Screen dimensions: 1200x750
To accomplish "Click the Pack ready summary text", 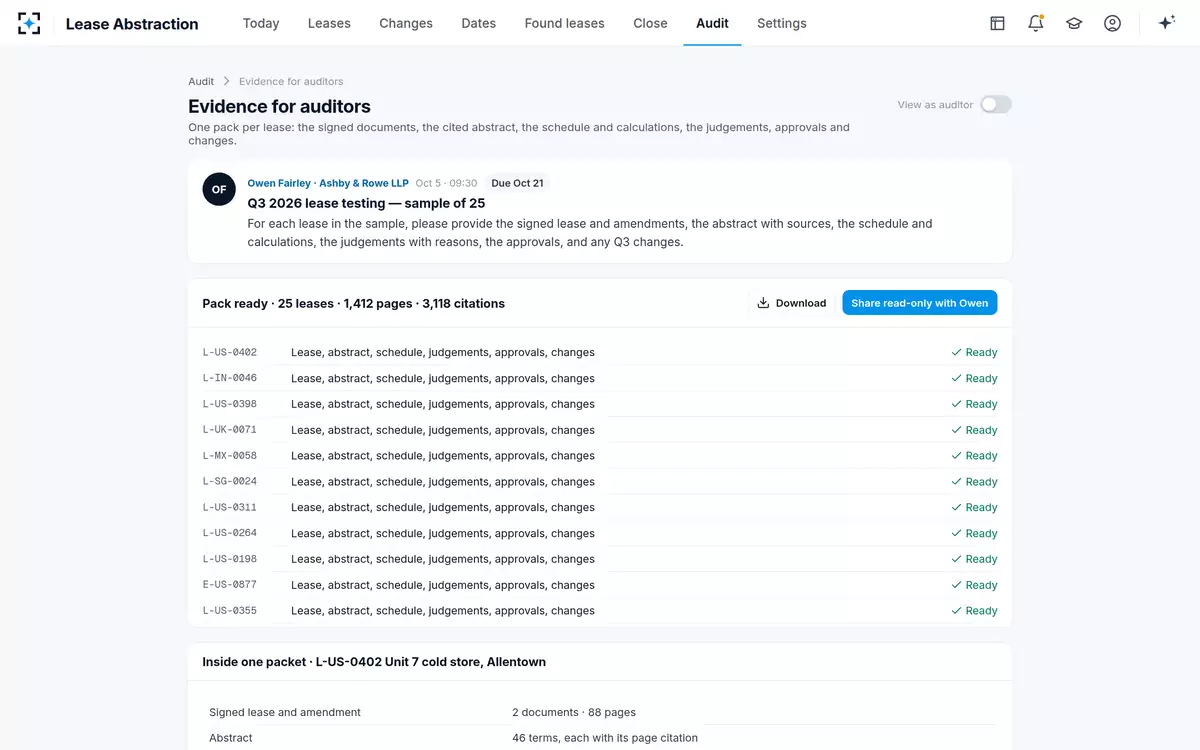I will (353, 303).
